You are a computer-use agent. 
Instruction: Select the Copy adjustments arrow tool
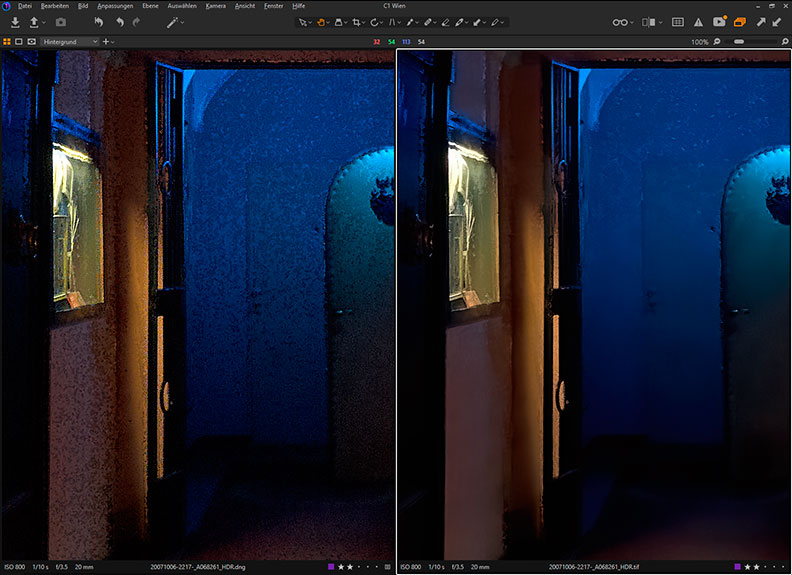pos(477,22)
